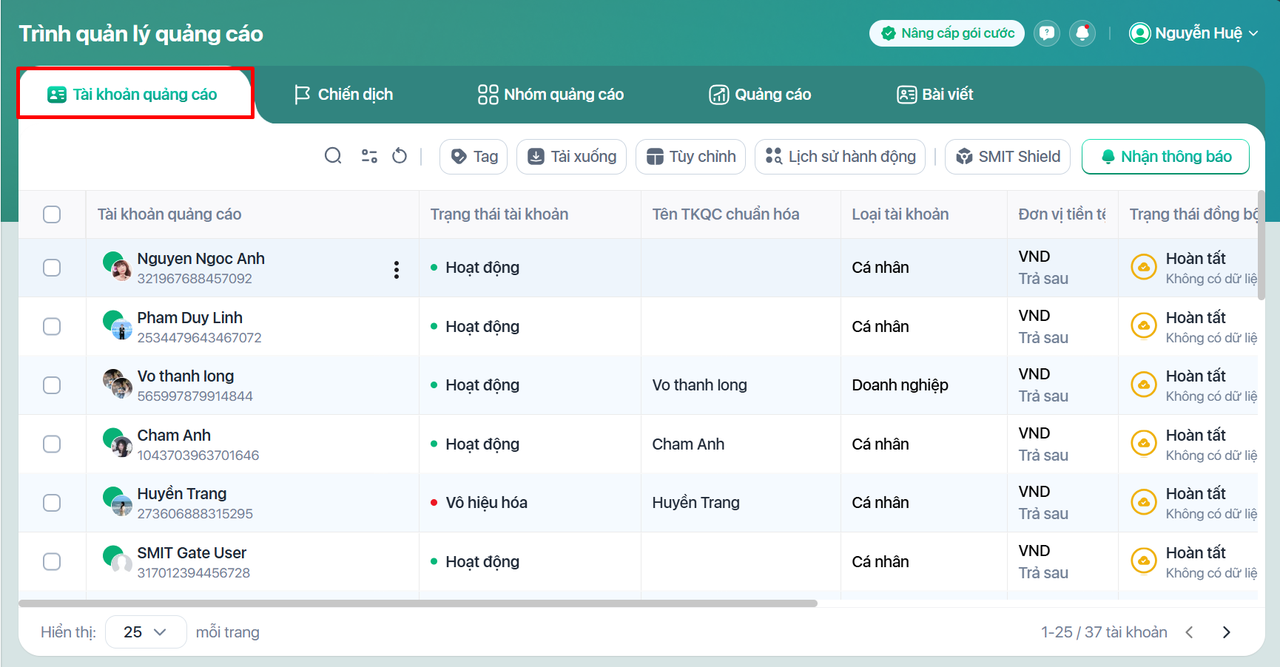Image resolution: width=1280 pixels, height=667 pixels.
Task: Open the filter settings icon
Action: (369, 156)
